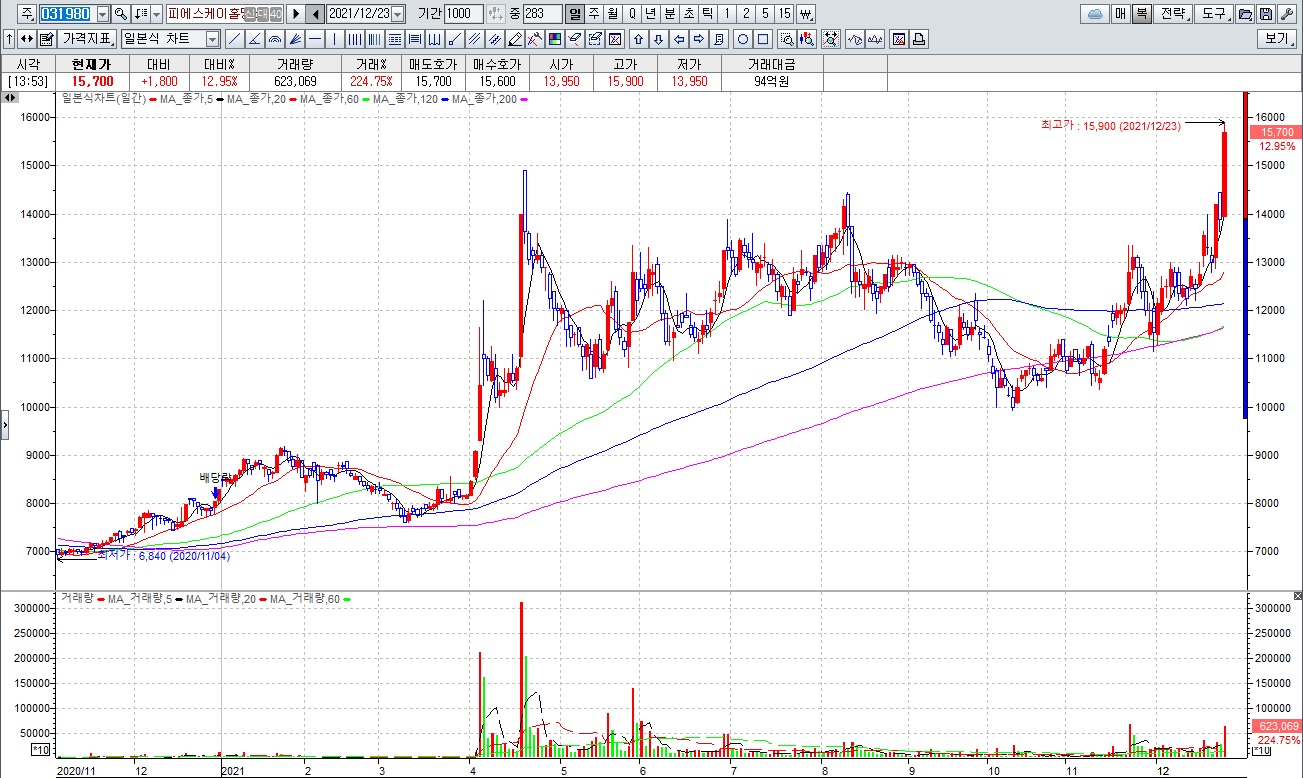Click the 거래량 value 623,069
This screenshot has height=778, width=1303.
click(x=296, y=81)
